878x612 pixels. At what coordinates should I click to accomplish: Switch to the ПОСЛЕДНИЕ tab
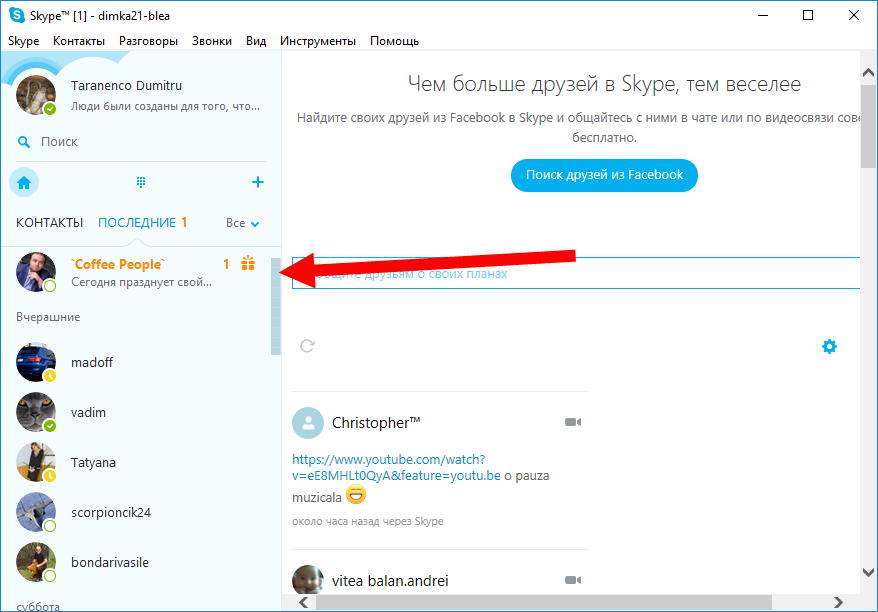[x=137, y=223]
